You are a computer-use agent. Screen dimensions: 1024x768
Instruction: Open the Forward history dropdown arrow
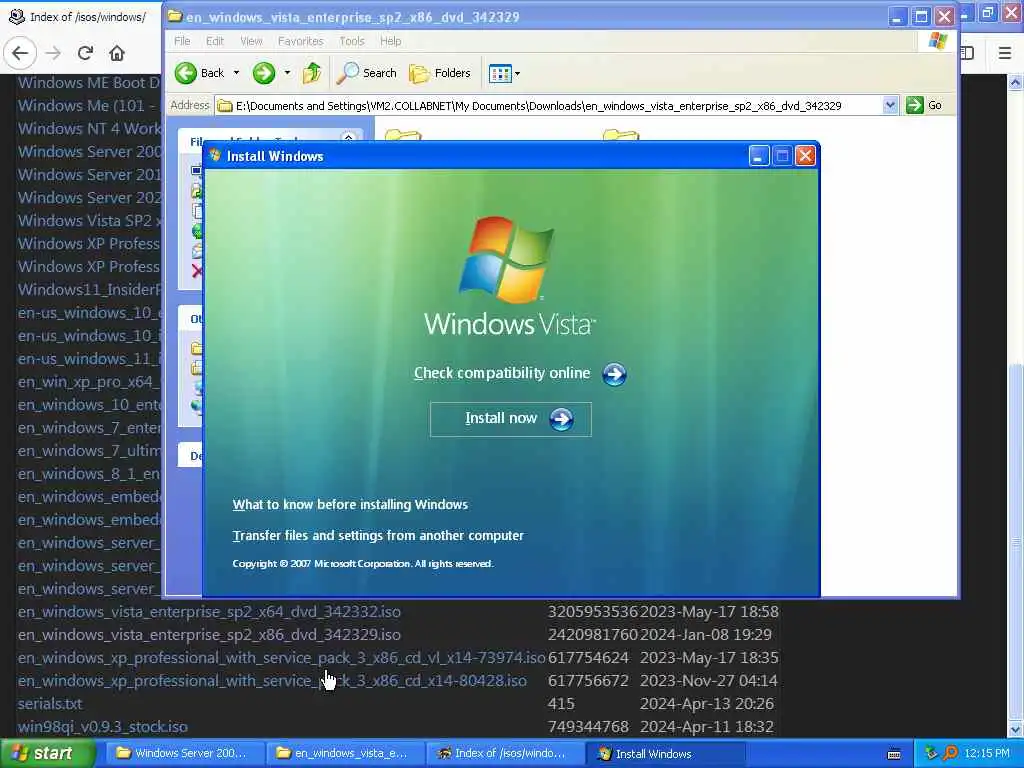click(287, 73)
